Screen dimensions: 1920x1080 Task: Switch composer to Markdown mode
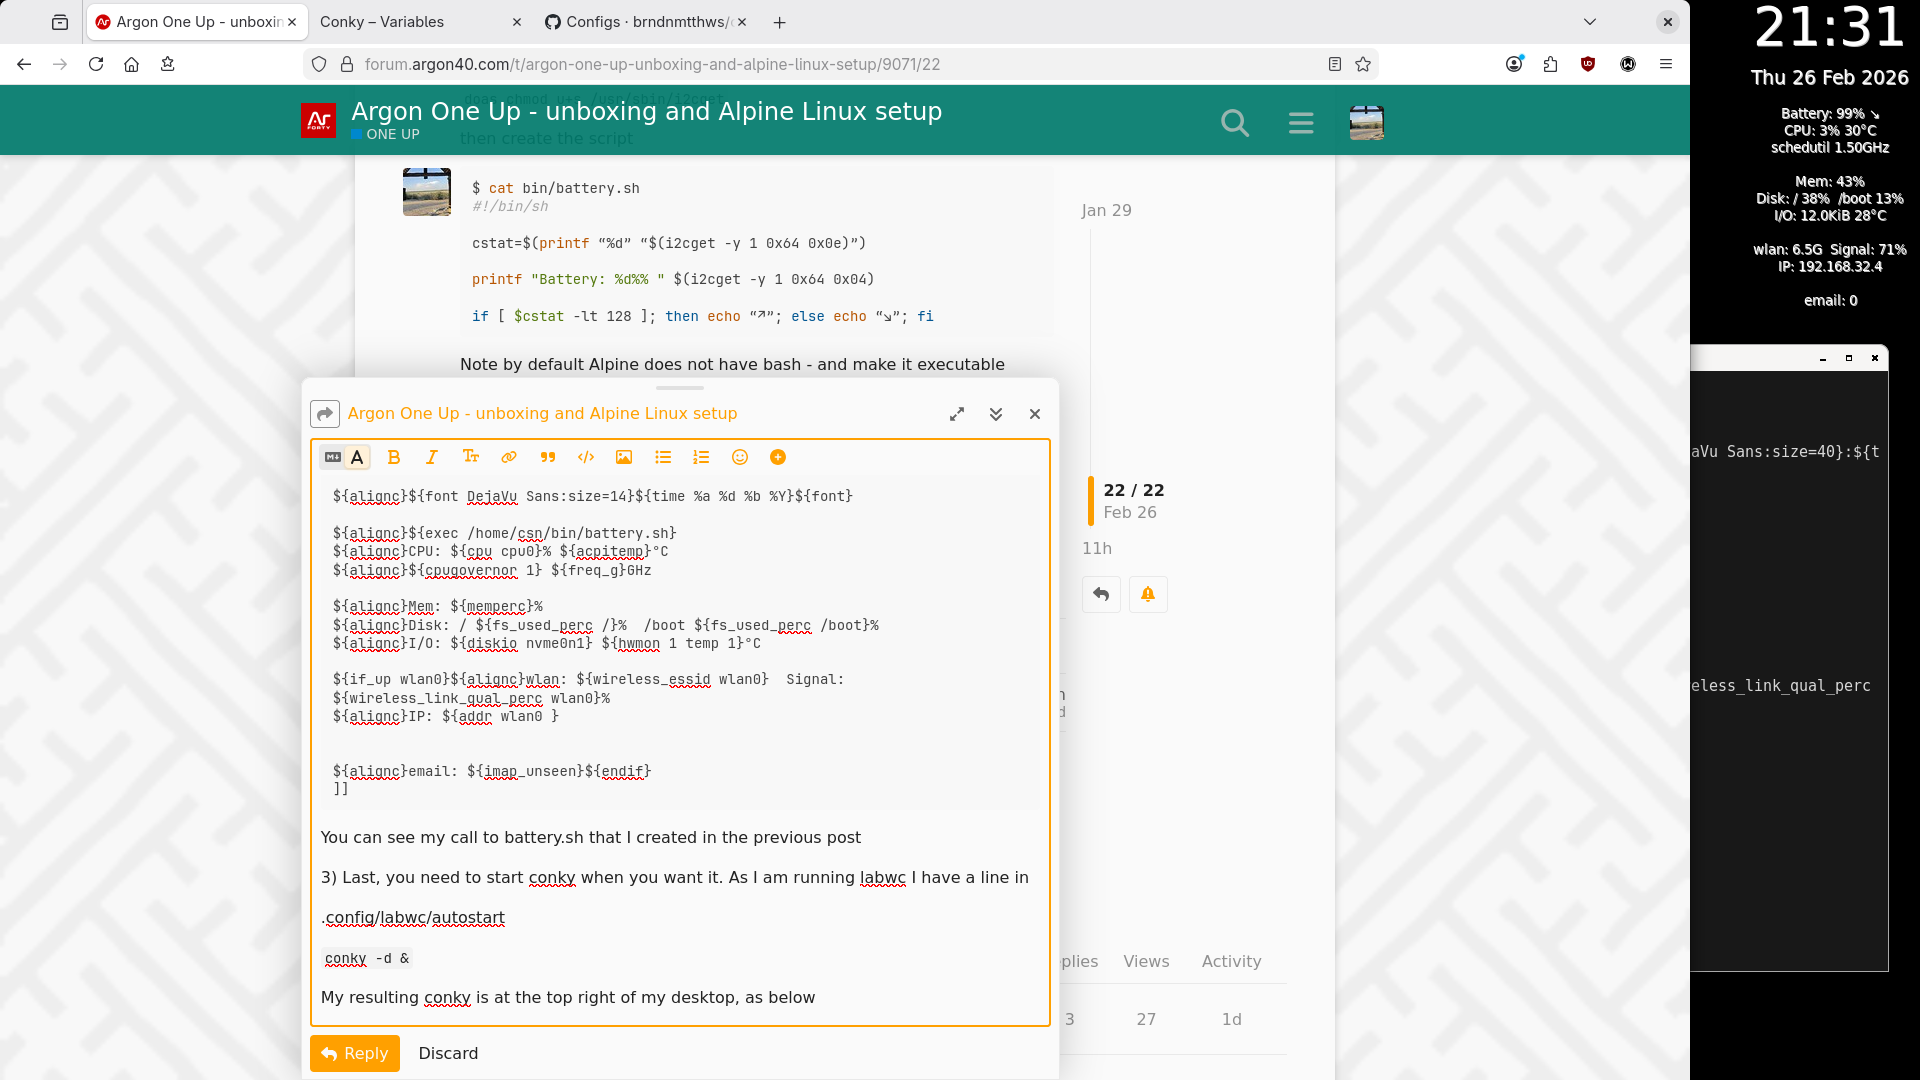tap(333, 457)
